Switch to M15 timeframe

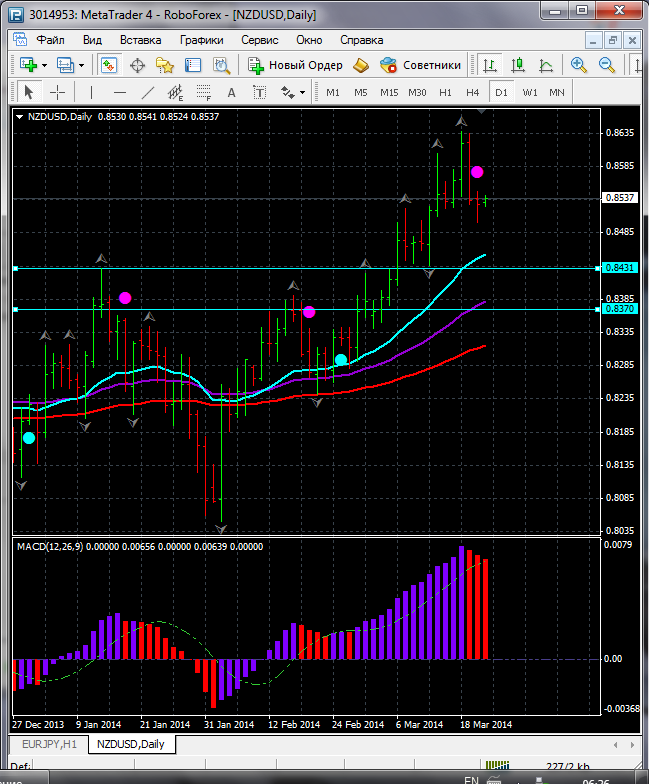389,92
